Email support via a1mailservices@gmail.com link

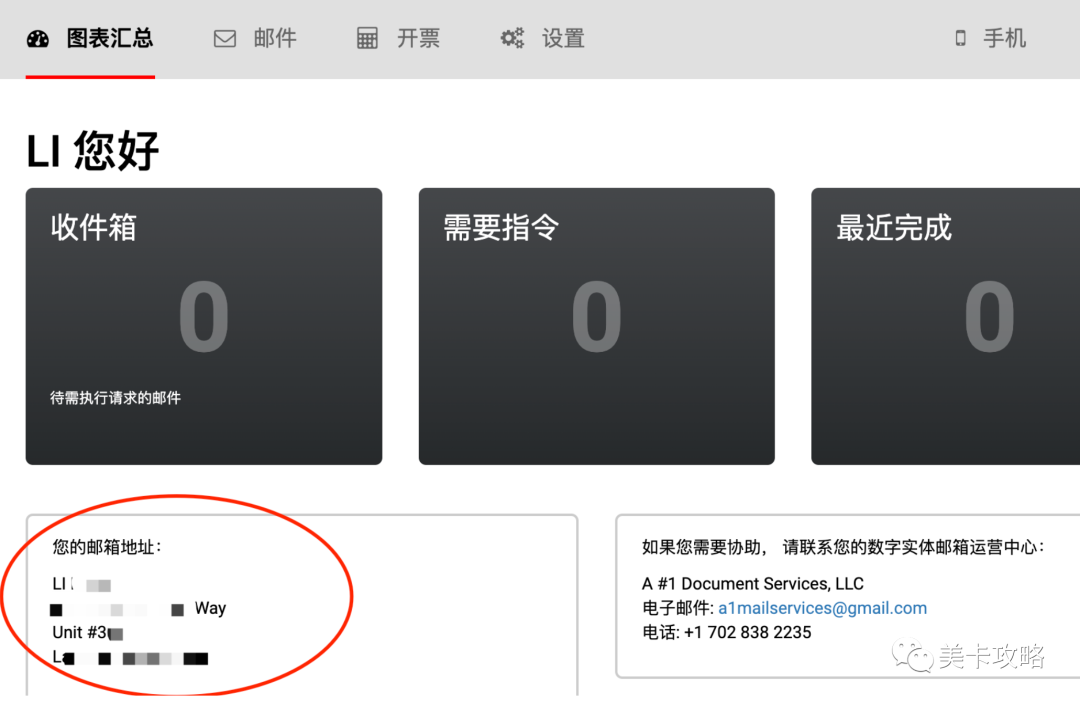pos(822,607)
